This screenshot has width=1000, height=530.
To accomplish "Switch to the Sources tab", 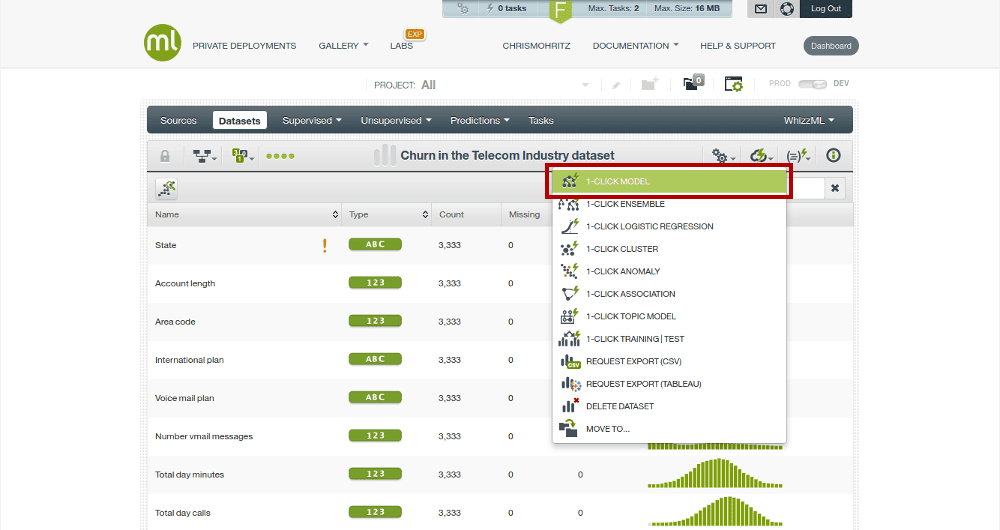I will (179, 121).
